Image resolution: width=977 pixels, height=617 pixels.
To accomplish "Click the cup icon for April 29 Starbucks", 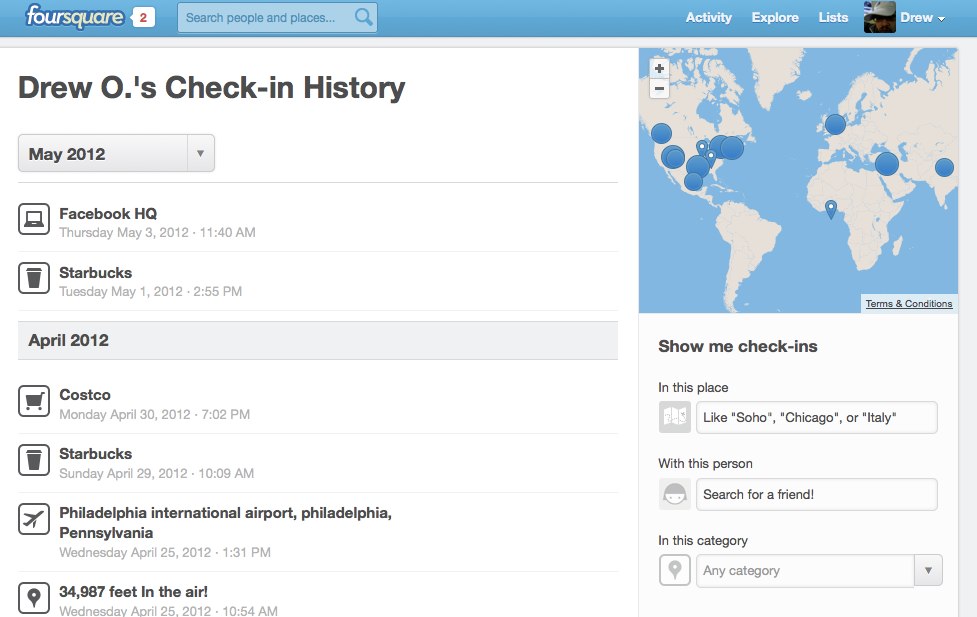I will coord(34,460).
